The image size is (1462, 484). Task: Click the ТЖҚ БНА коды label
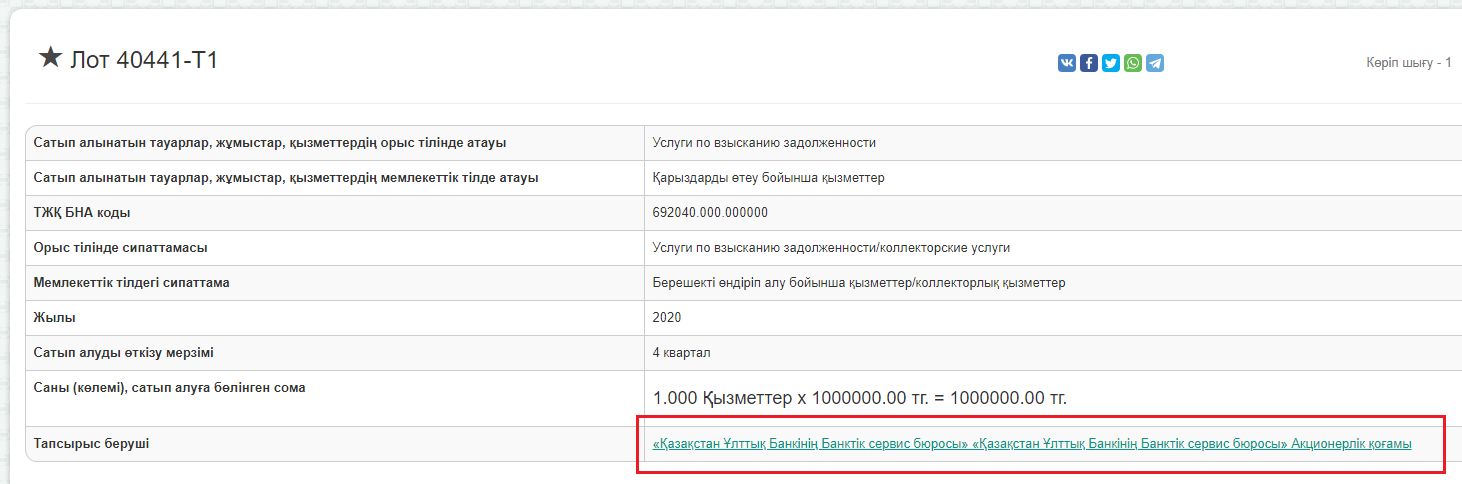[82, 213]
